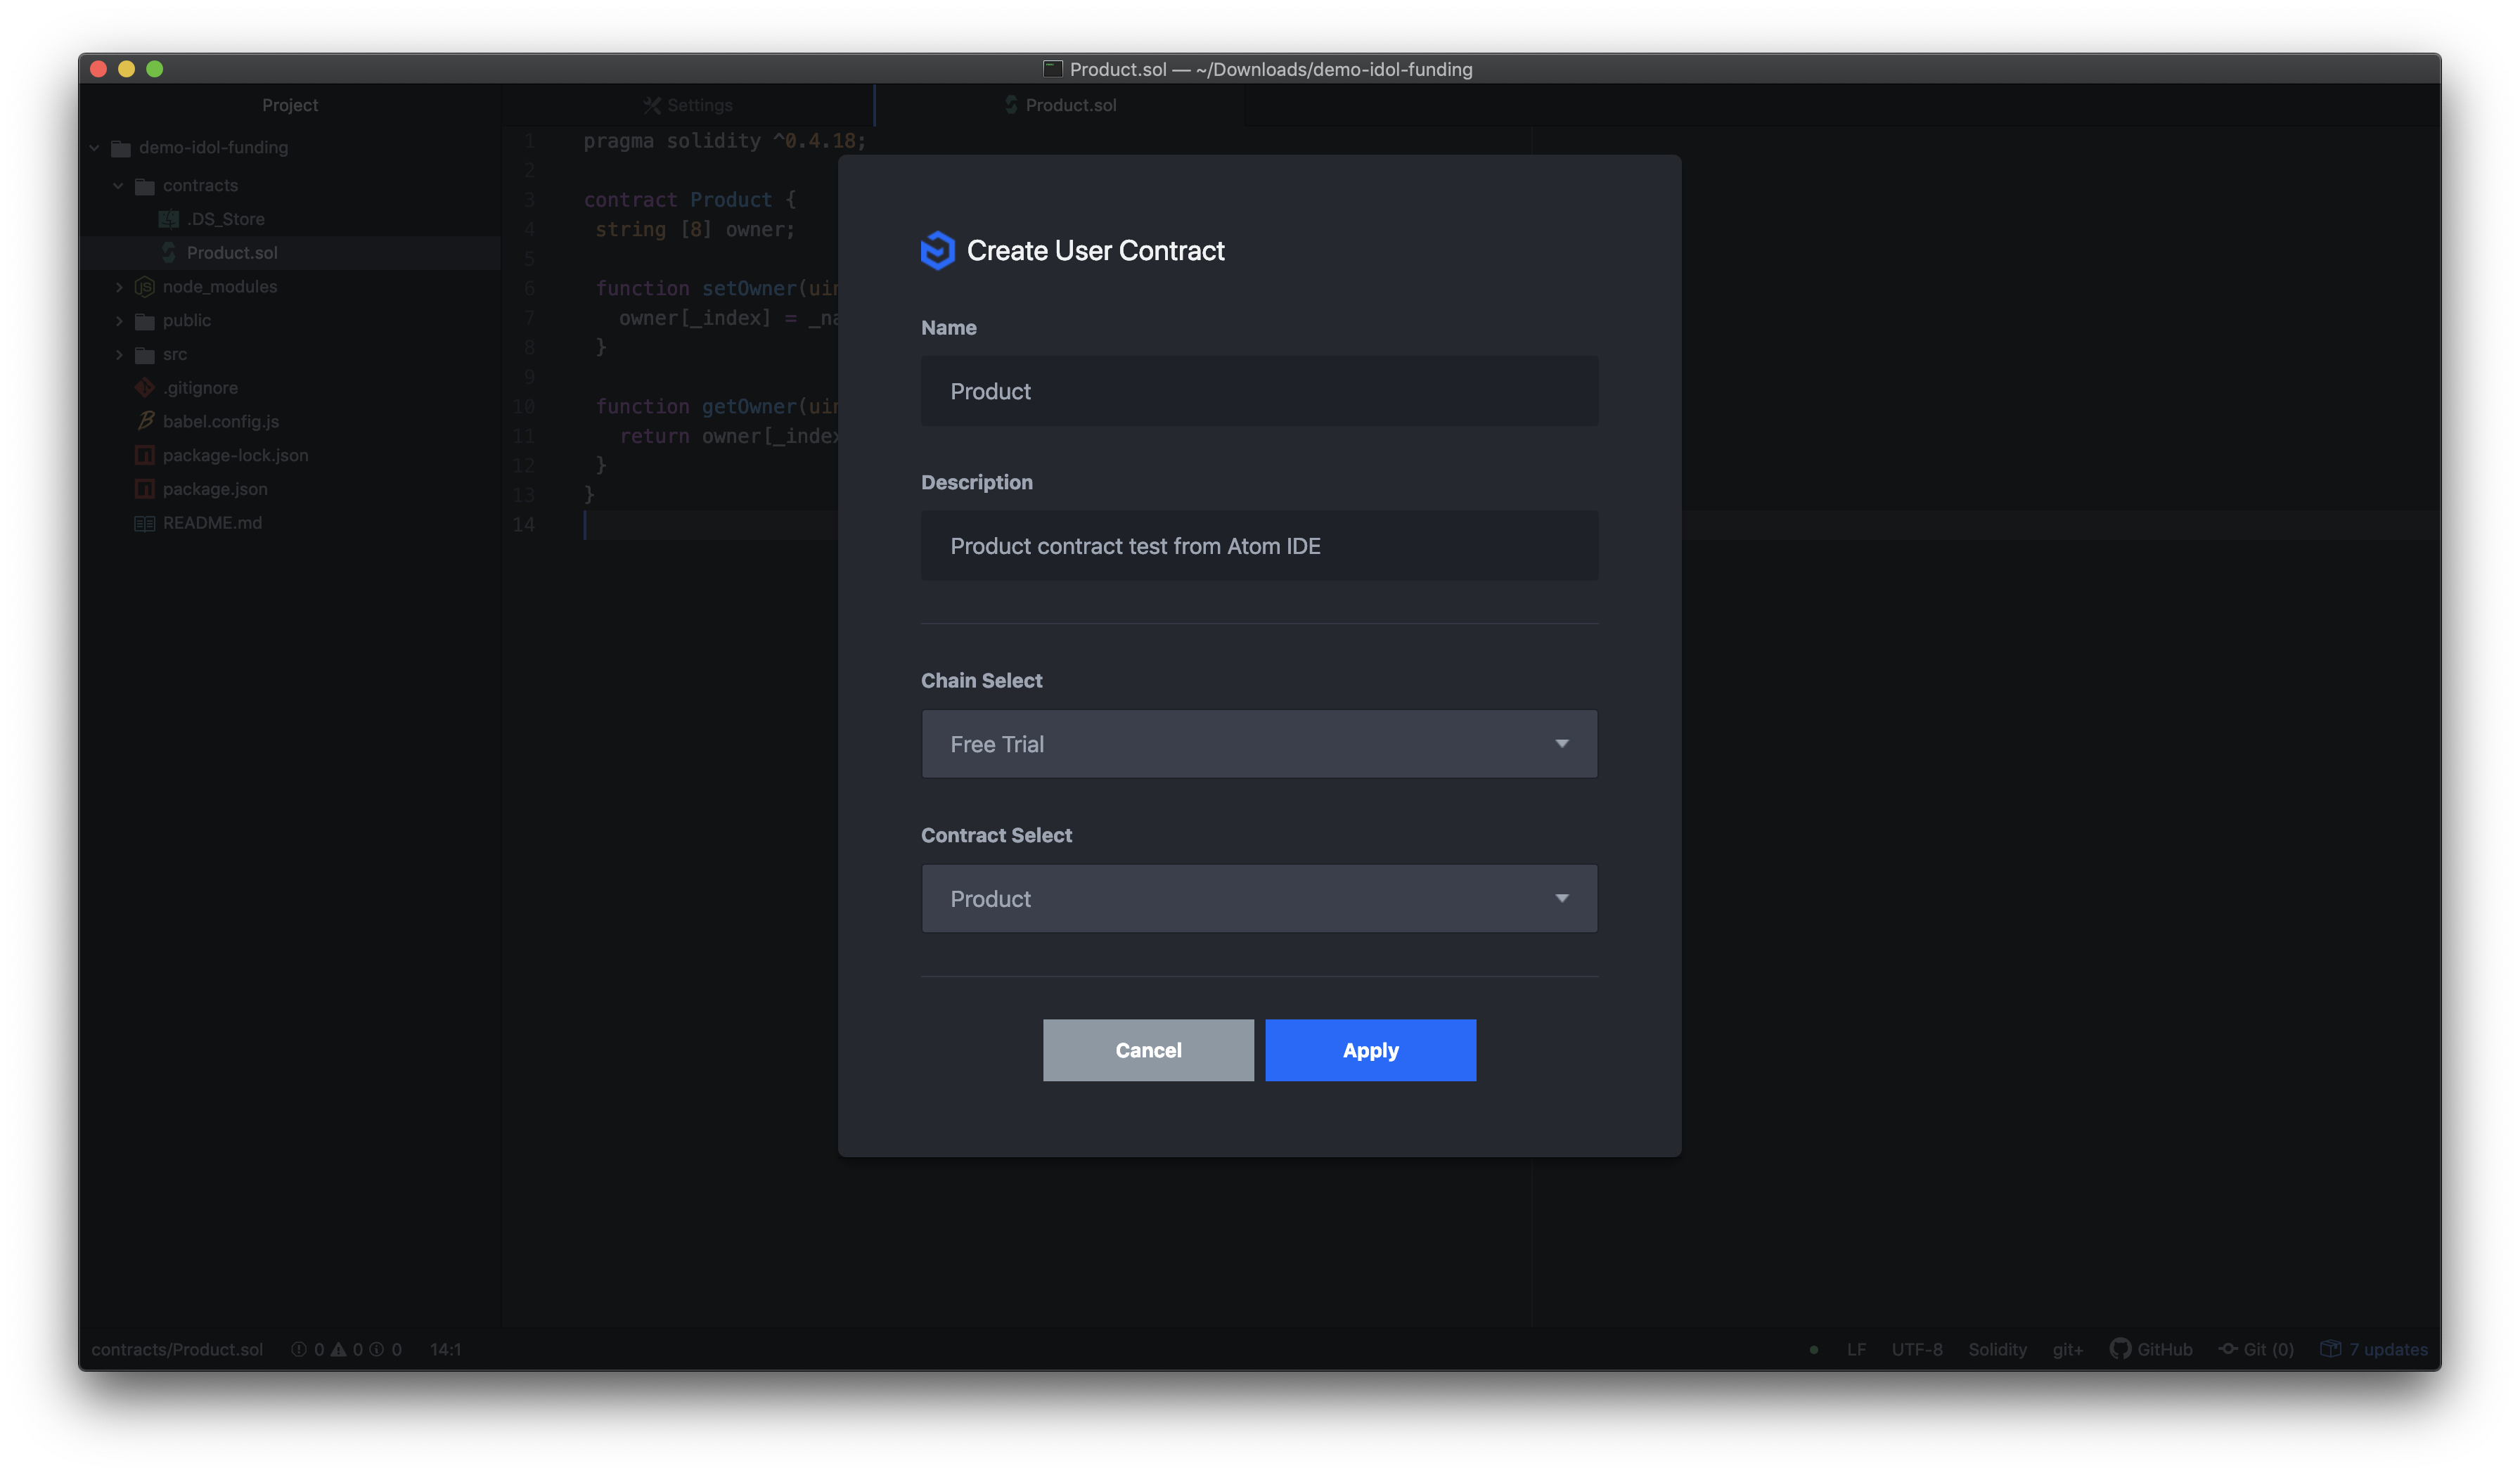This screenshot has height=1475, width=2520.
Task: Open the Contract Select dropdown
Action: point(1259,899)
